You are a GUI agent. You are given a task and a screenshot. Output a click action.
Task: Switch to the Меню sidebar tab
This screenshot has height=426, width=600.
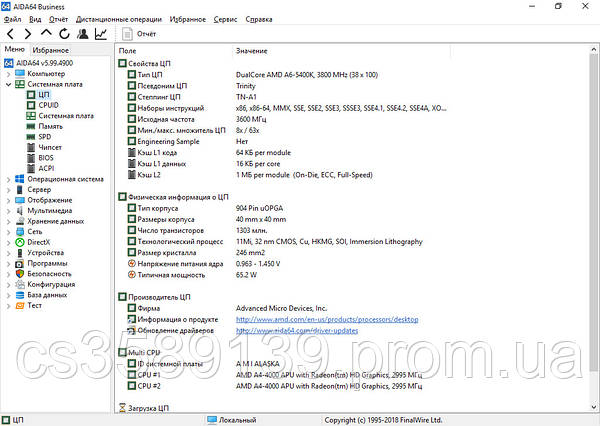pyautogui.click(x=15, y=49)
